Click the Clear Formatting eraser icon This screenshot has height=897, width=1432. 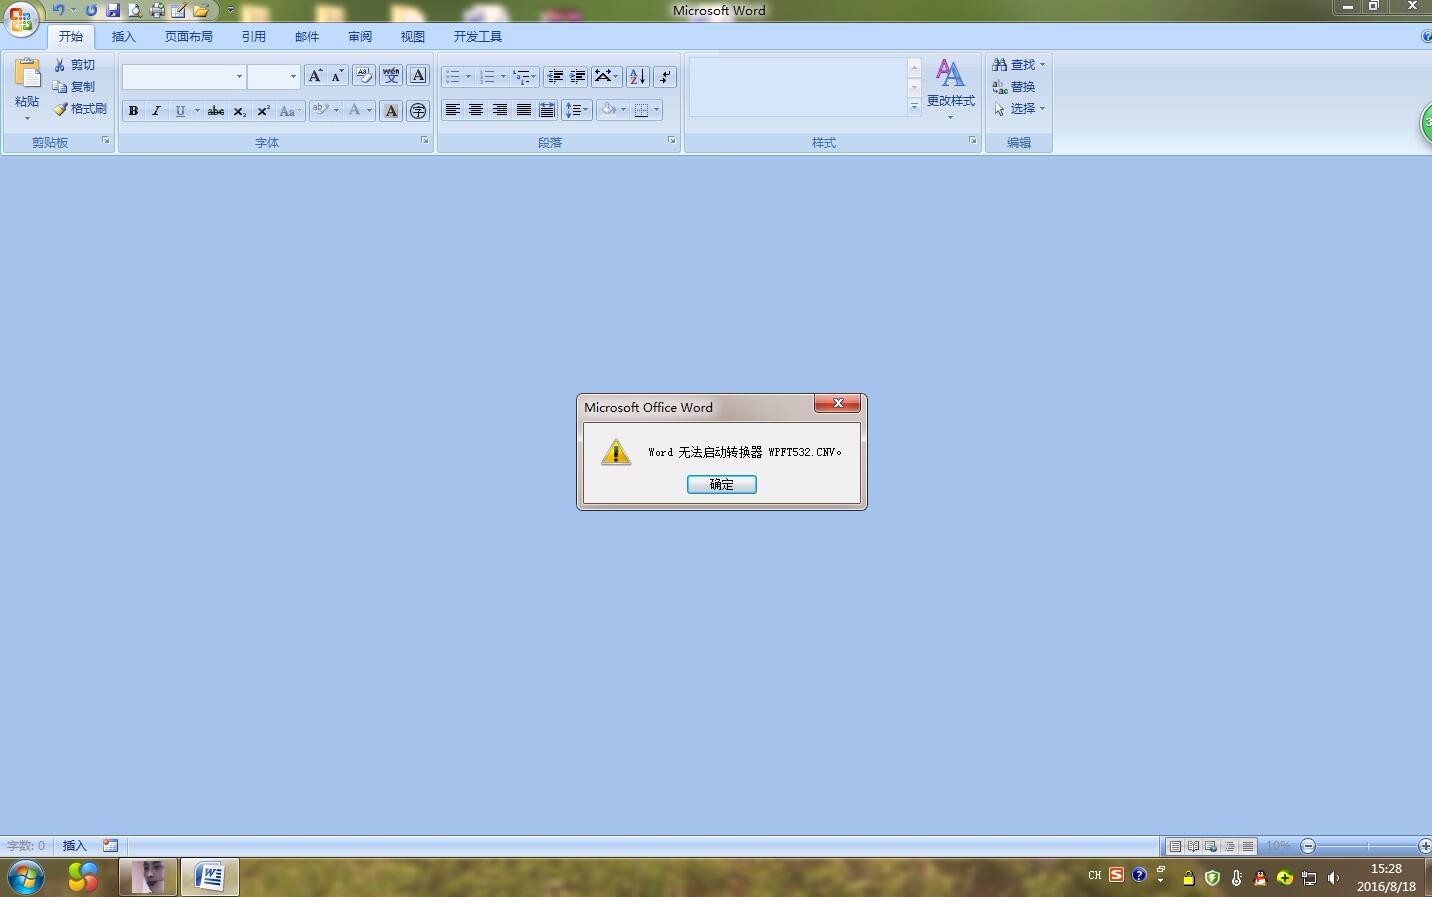pos(363,76)
